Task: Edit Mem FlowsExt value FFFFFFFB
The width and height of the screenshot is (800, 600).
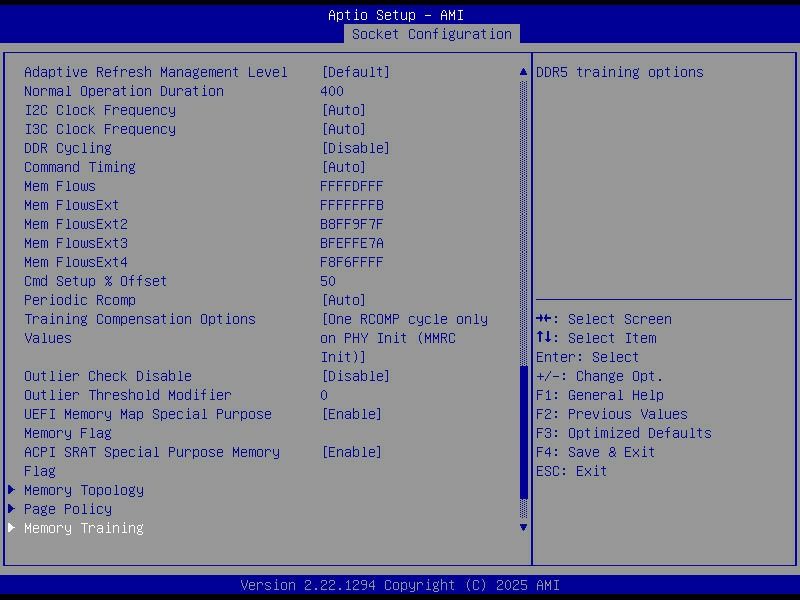Action: [x=352, y=205]
